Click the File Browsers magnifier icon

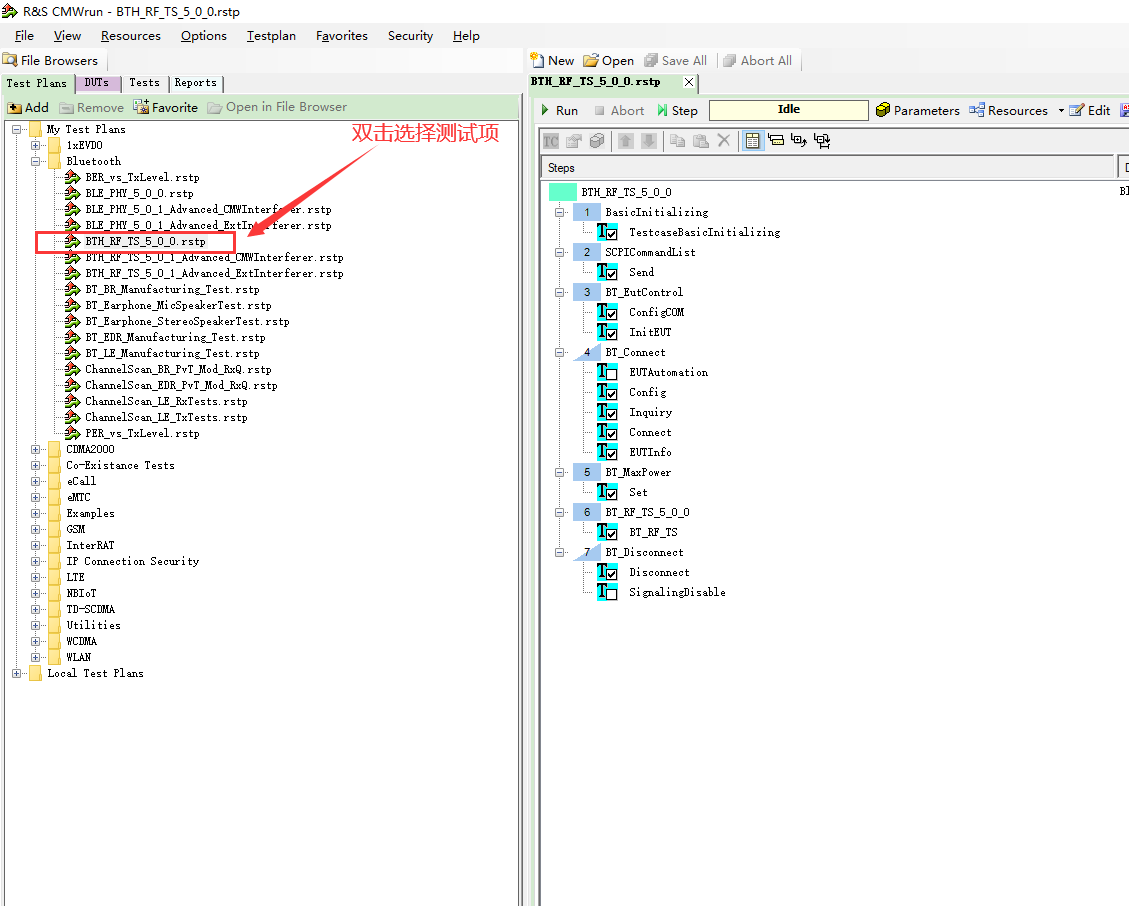pyautogui.click(x=10, y=60)
